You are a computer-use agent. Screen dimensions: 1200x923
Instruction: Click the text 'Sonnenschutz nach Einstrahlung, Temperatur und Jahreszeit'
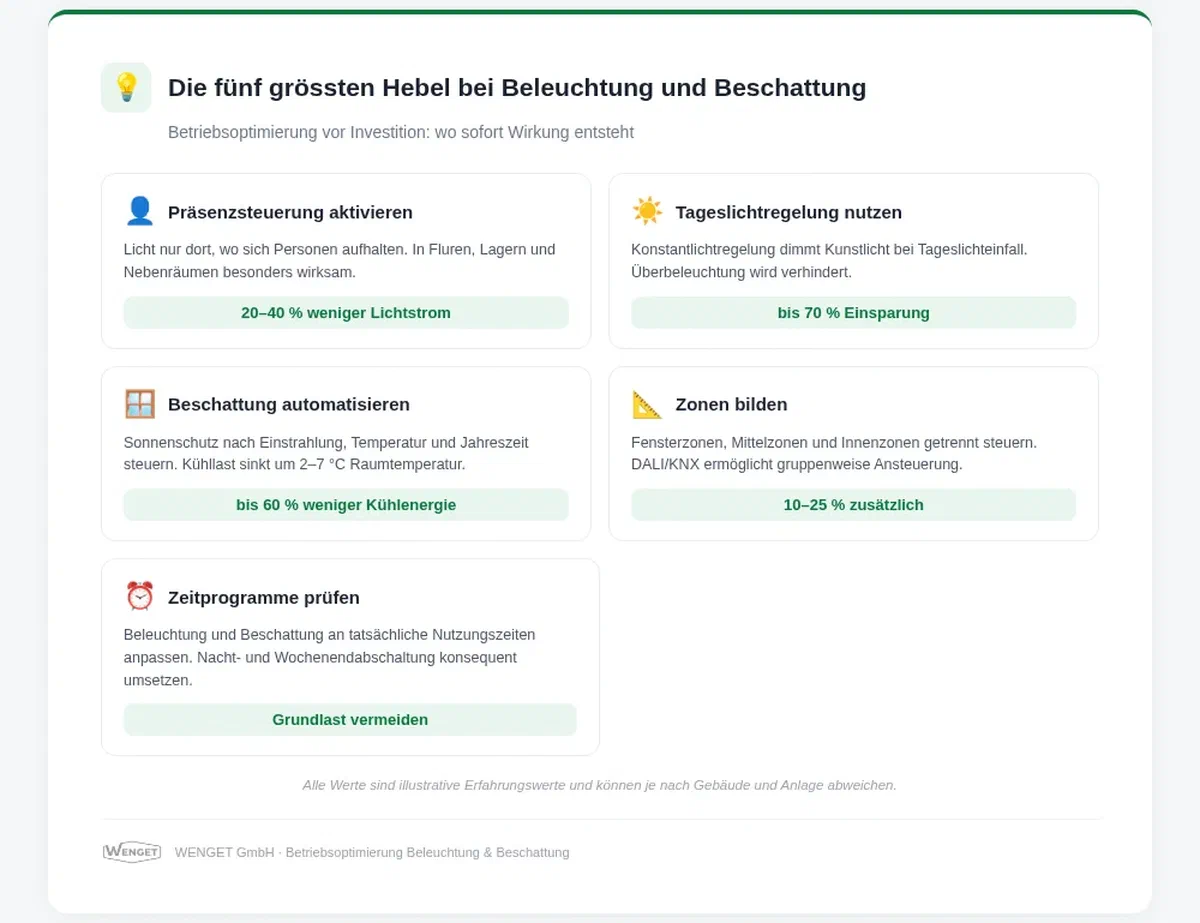coord(326,442)
